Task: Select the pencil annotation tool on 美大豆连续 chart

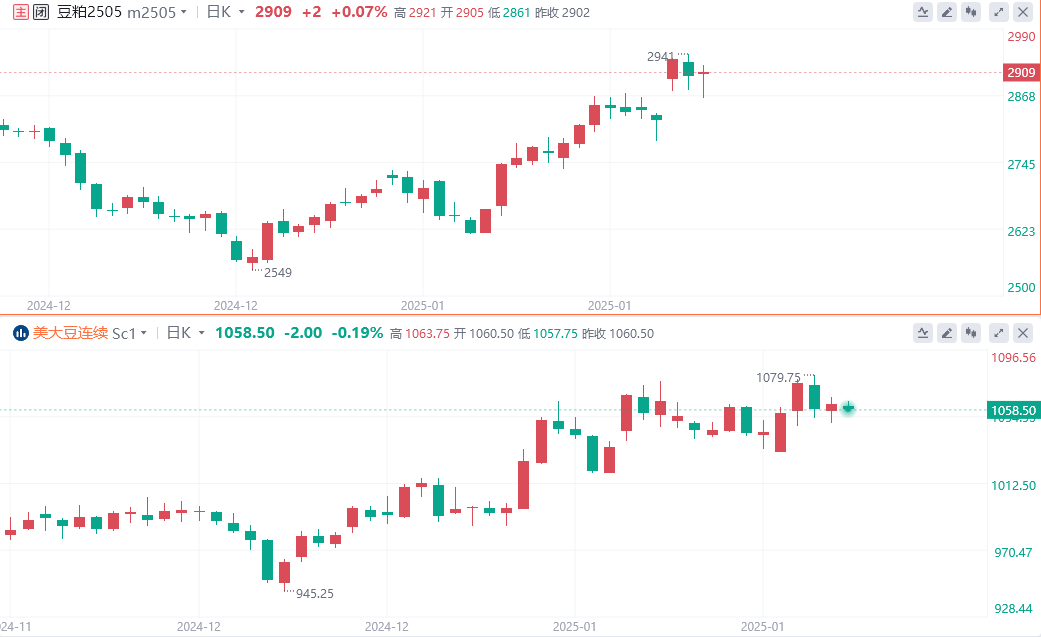Action: point(947,333)
